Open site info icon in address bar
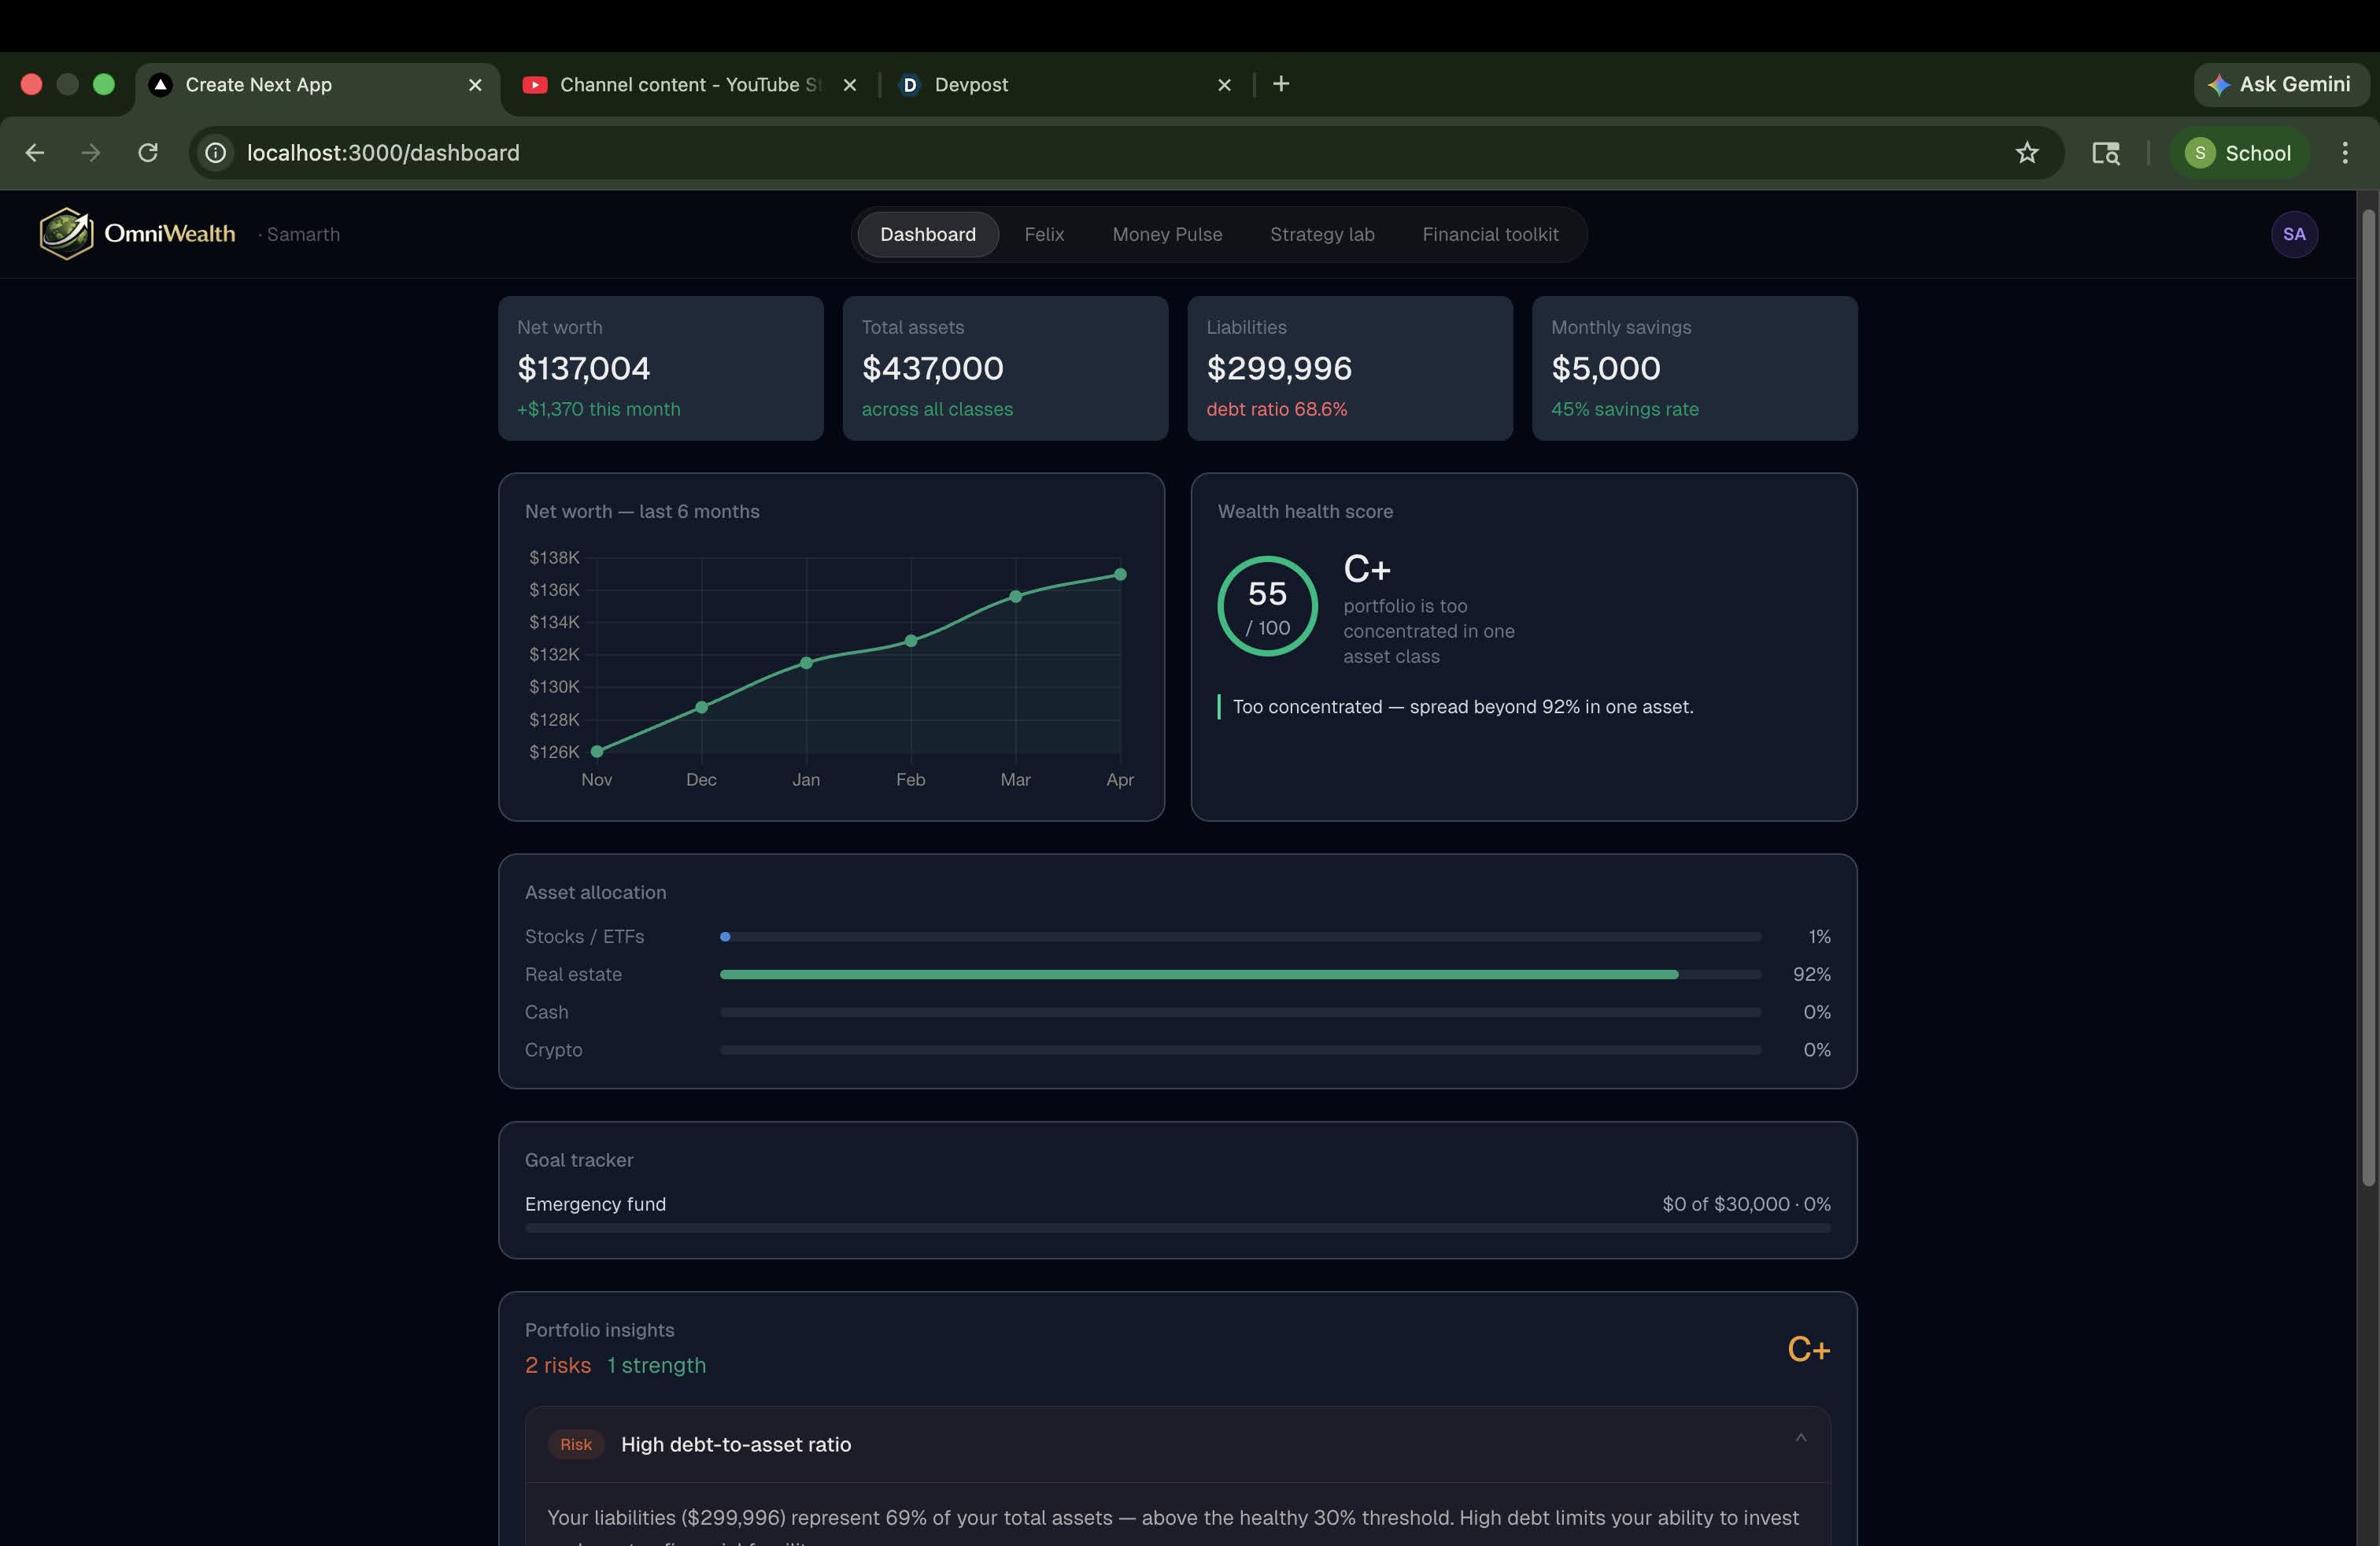The width and height of the screenshot is (2380, 1546). [x=216, y=153]
